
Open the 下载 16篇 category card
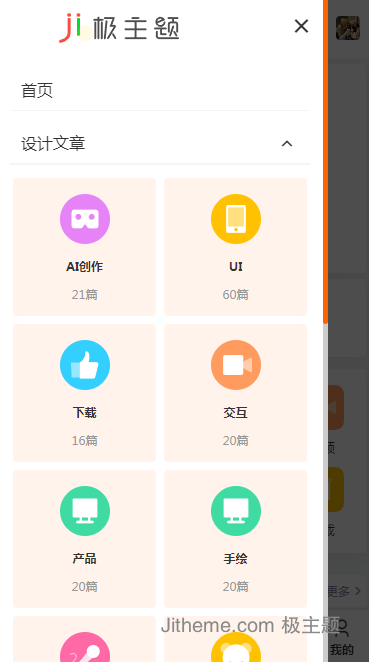point(84,393)
